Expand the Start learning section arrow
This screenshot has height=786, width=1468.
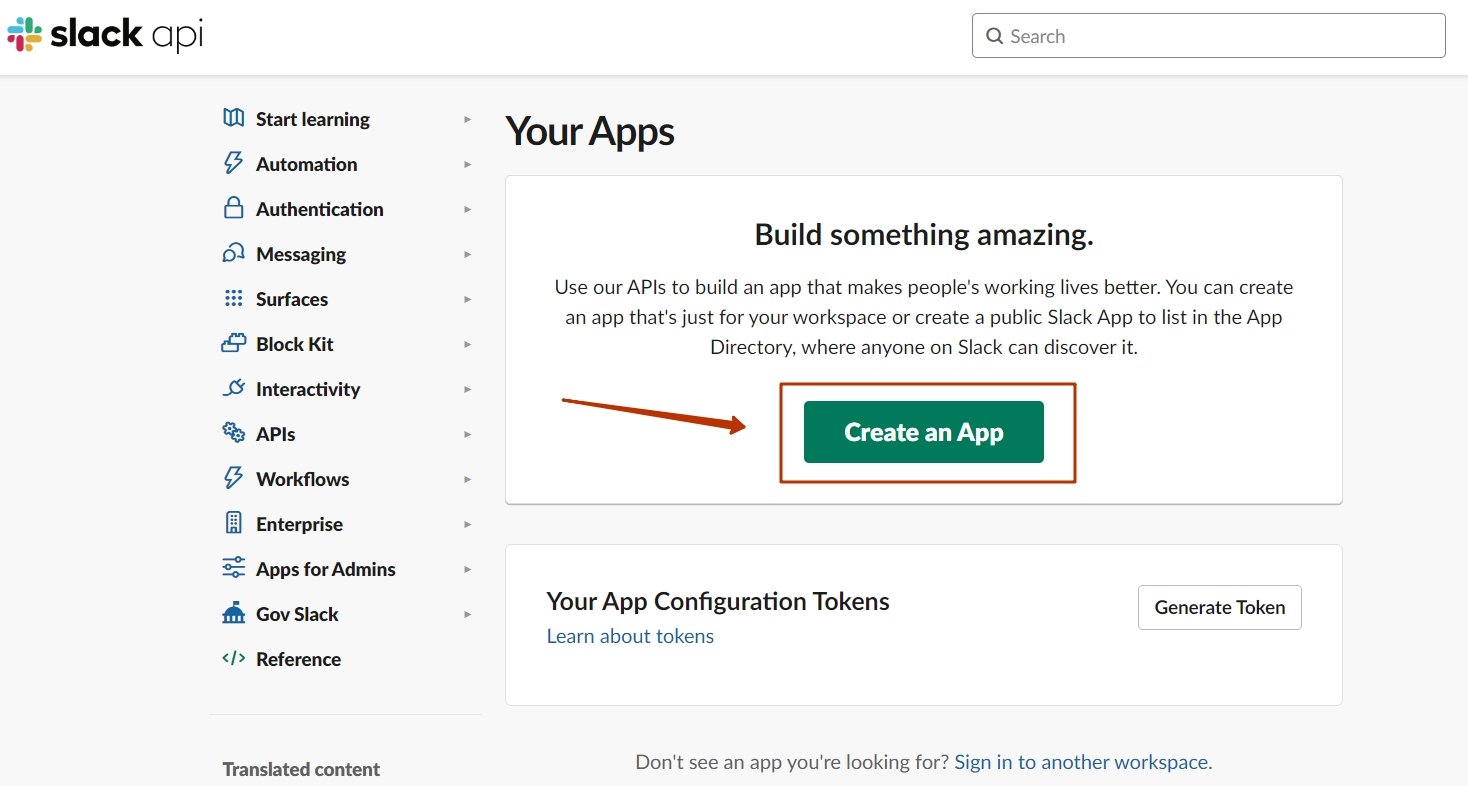click(x=467, y=119)
